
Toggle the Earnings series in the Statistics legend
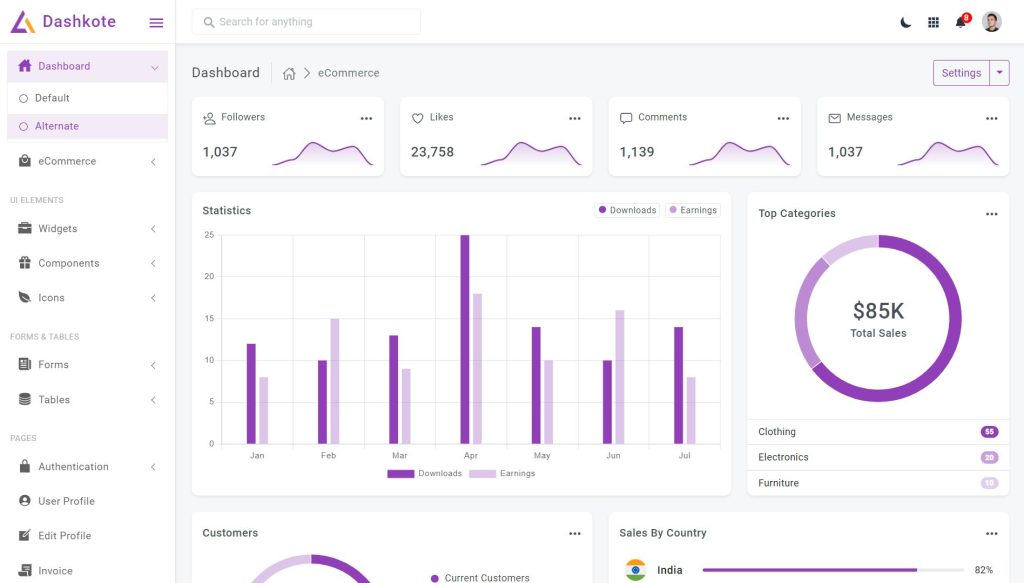[x=693, y=210]
